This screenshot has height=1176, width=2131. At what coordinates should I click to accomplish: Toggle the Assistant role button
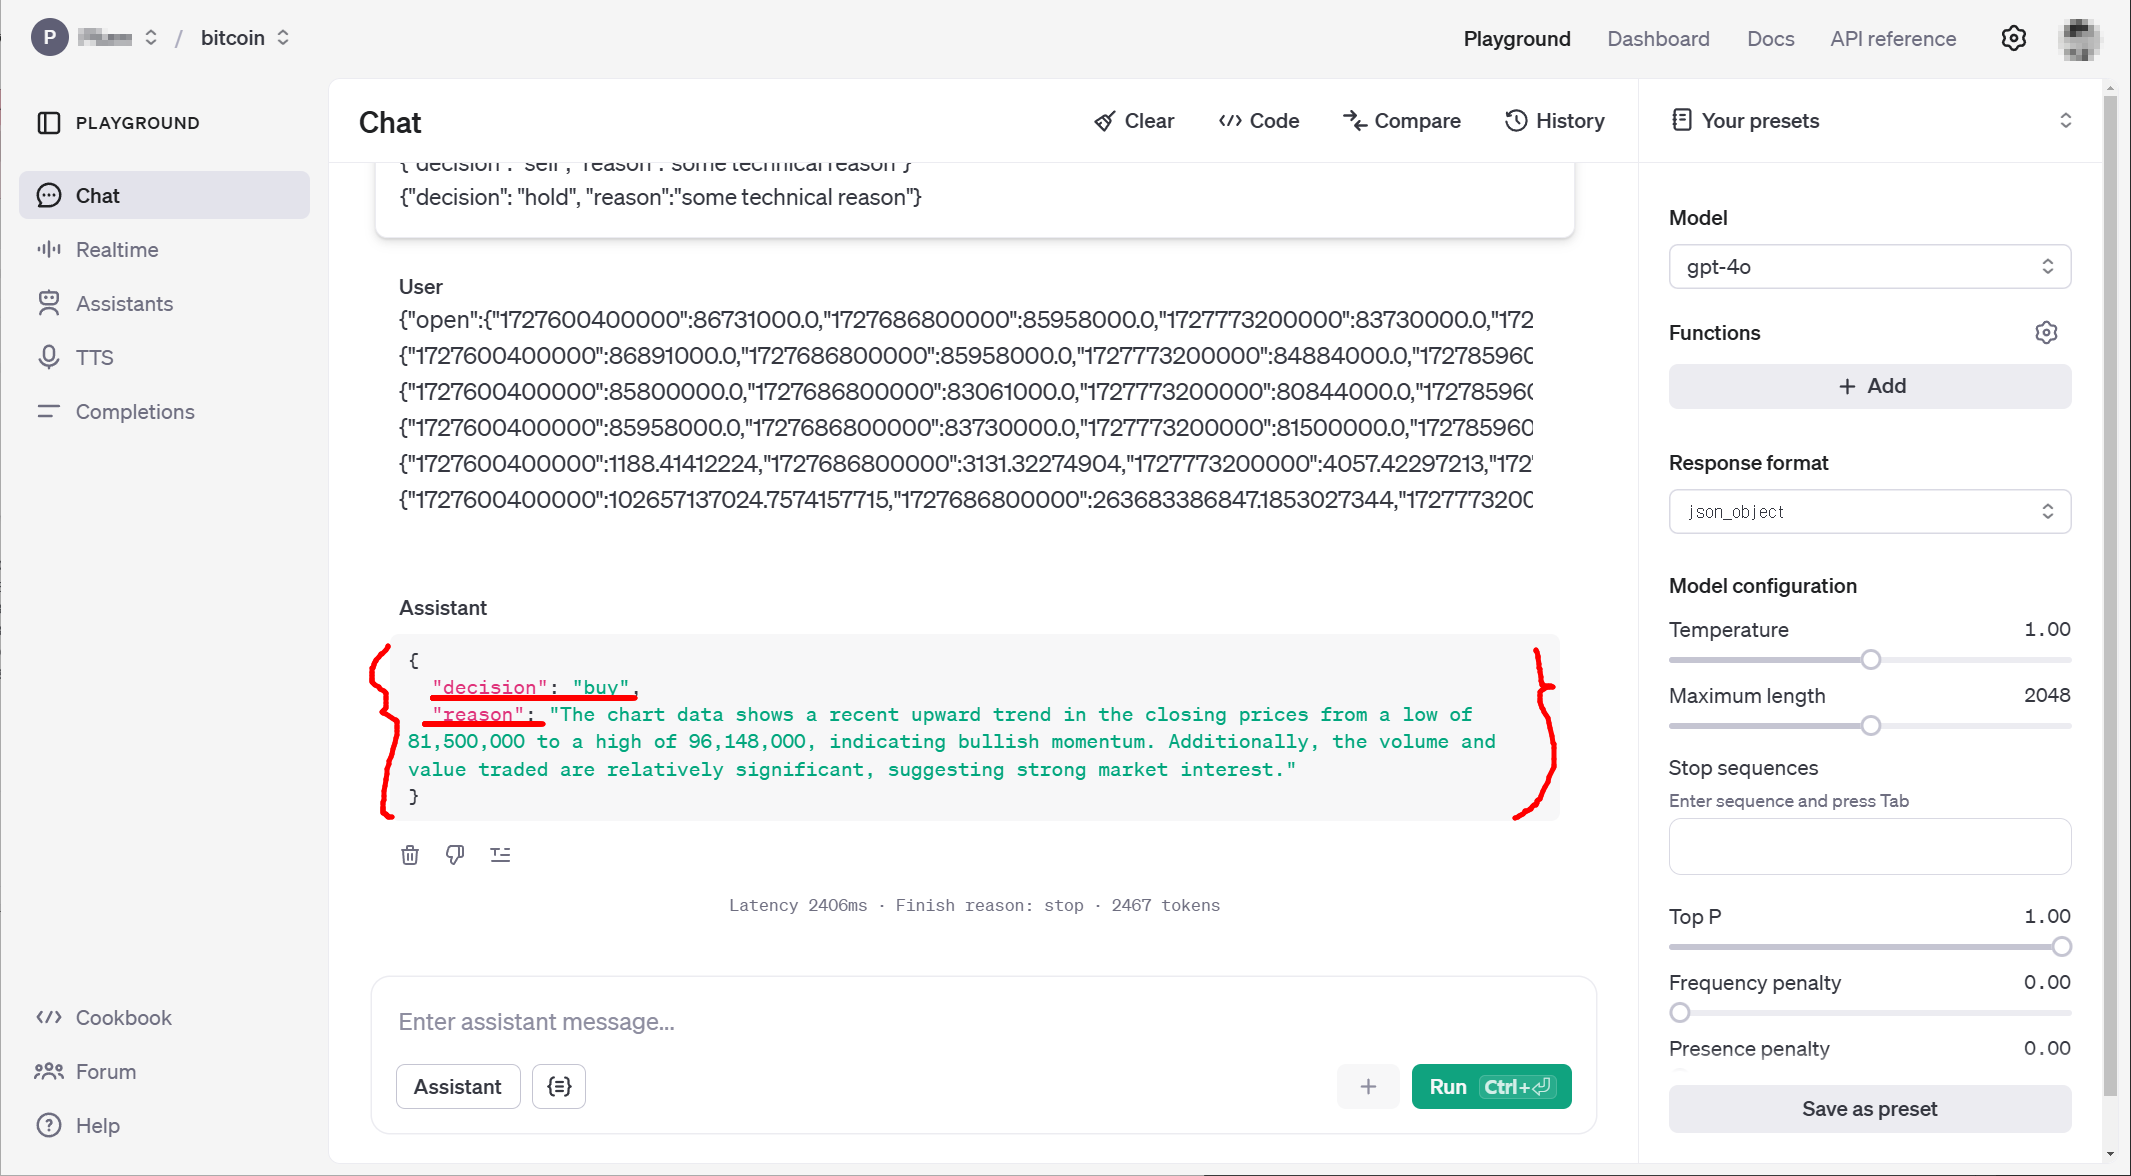458,1087
